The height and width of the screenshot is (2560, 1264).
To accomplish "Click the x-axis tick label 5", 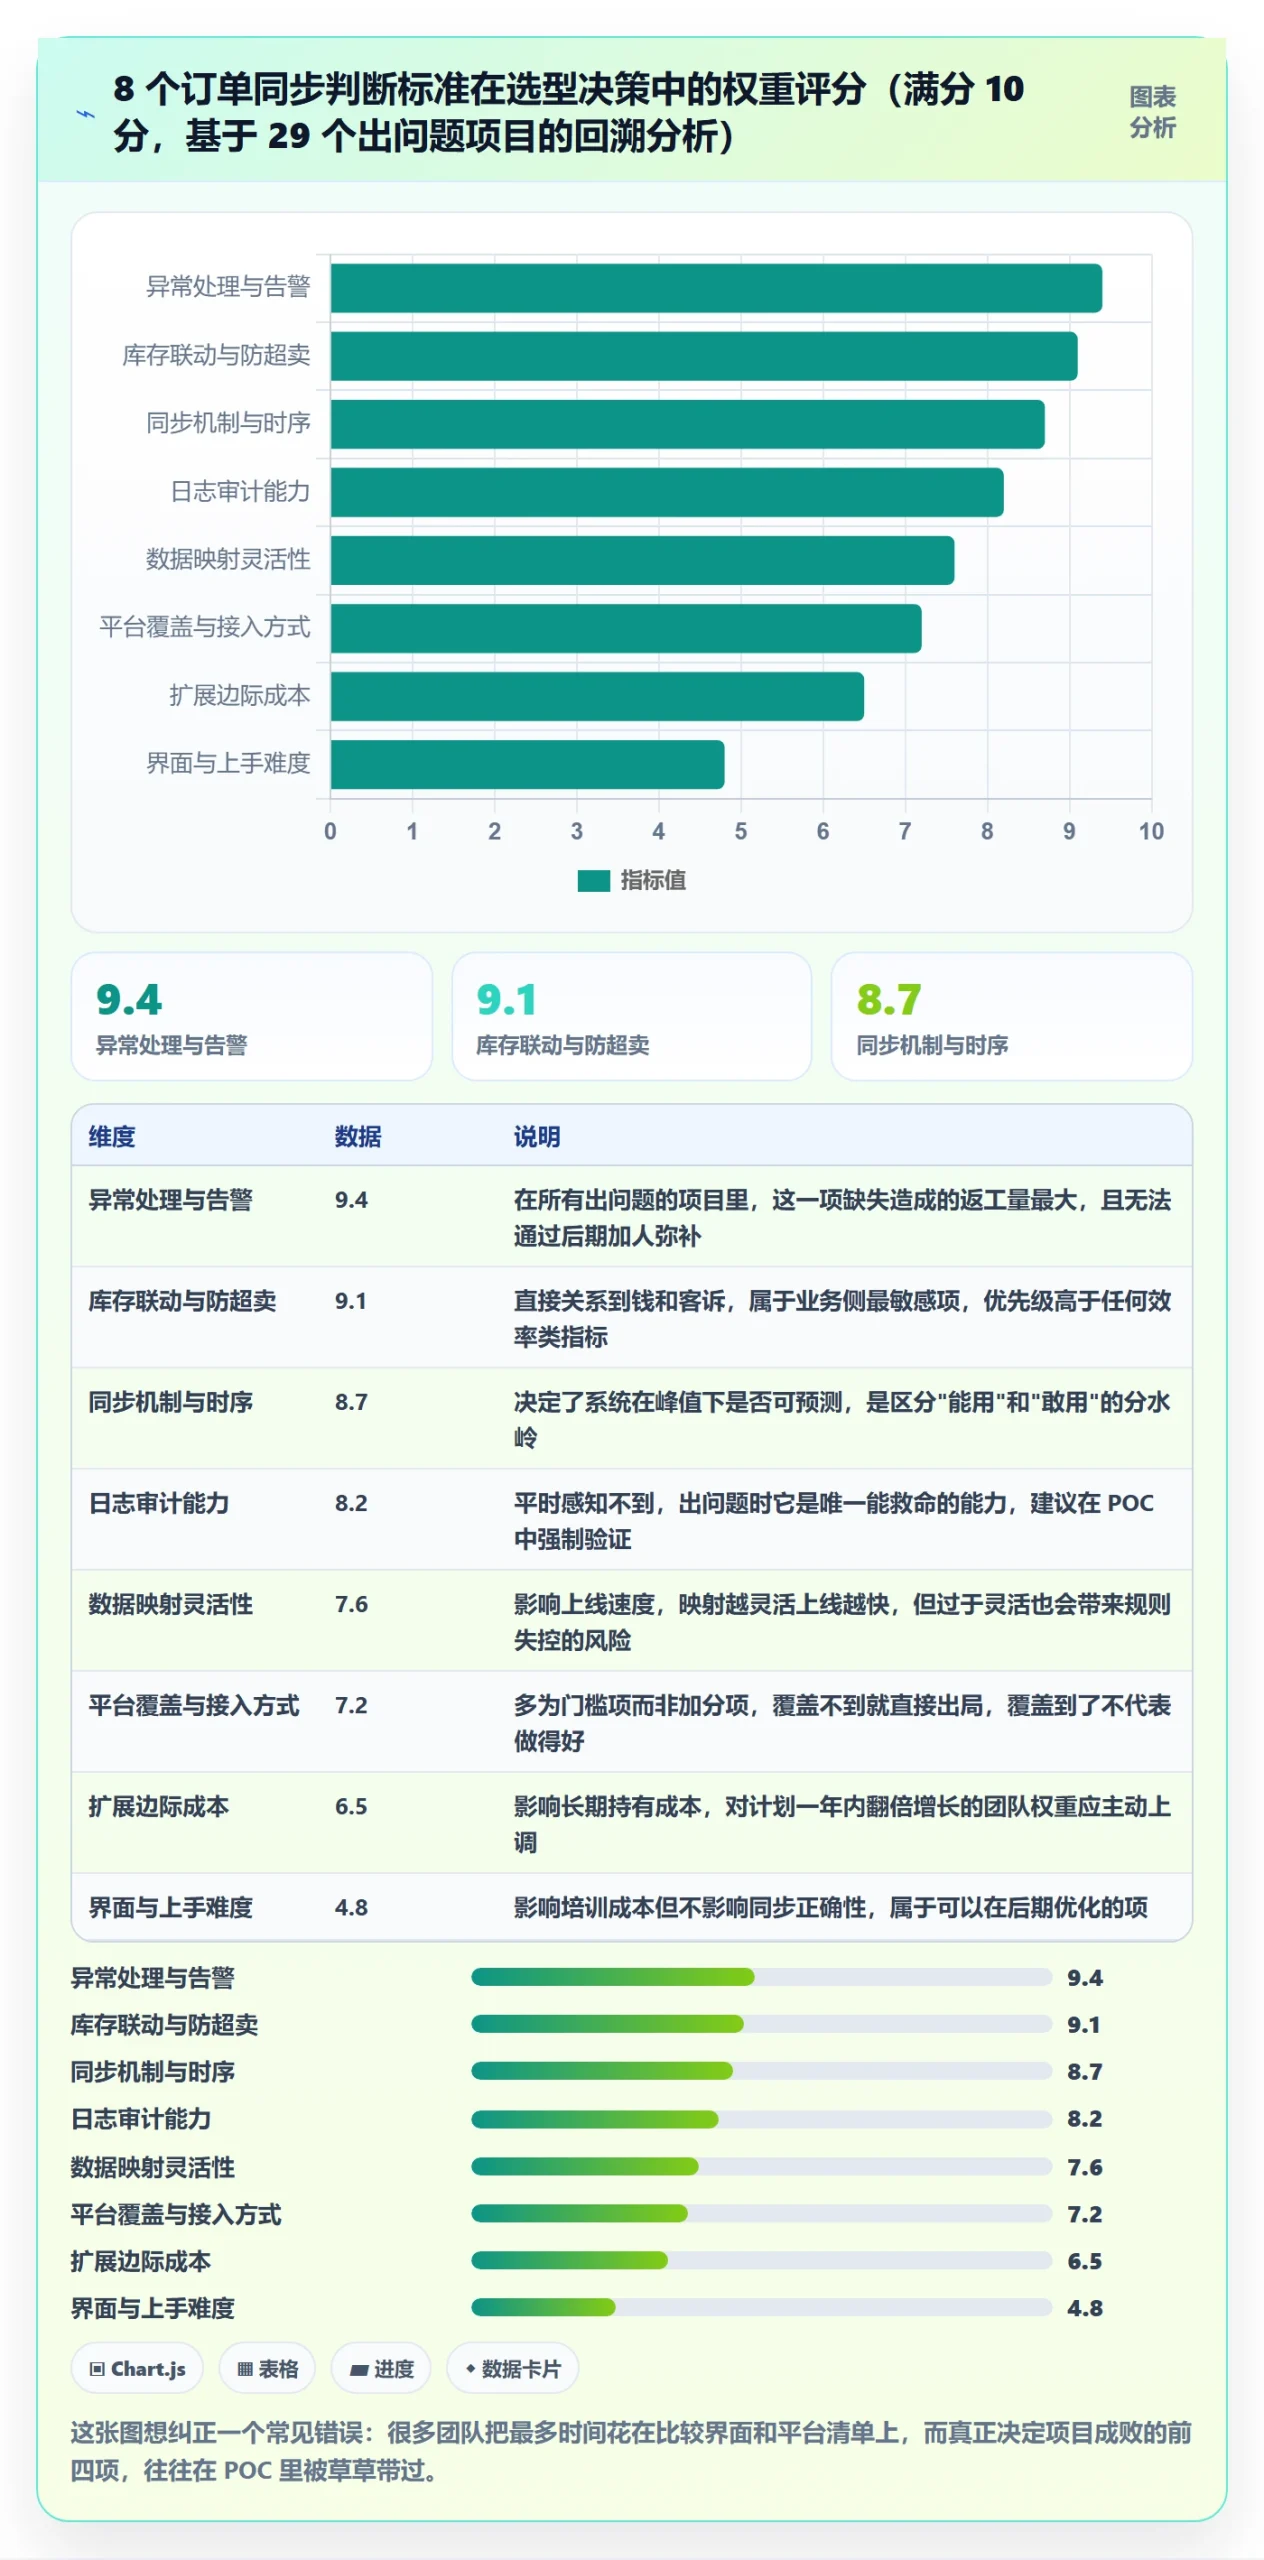I will click(741, 831).
